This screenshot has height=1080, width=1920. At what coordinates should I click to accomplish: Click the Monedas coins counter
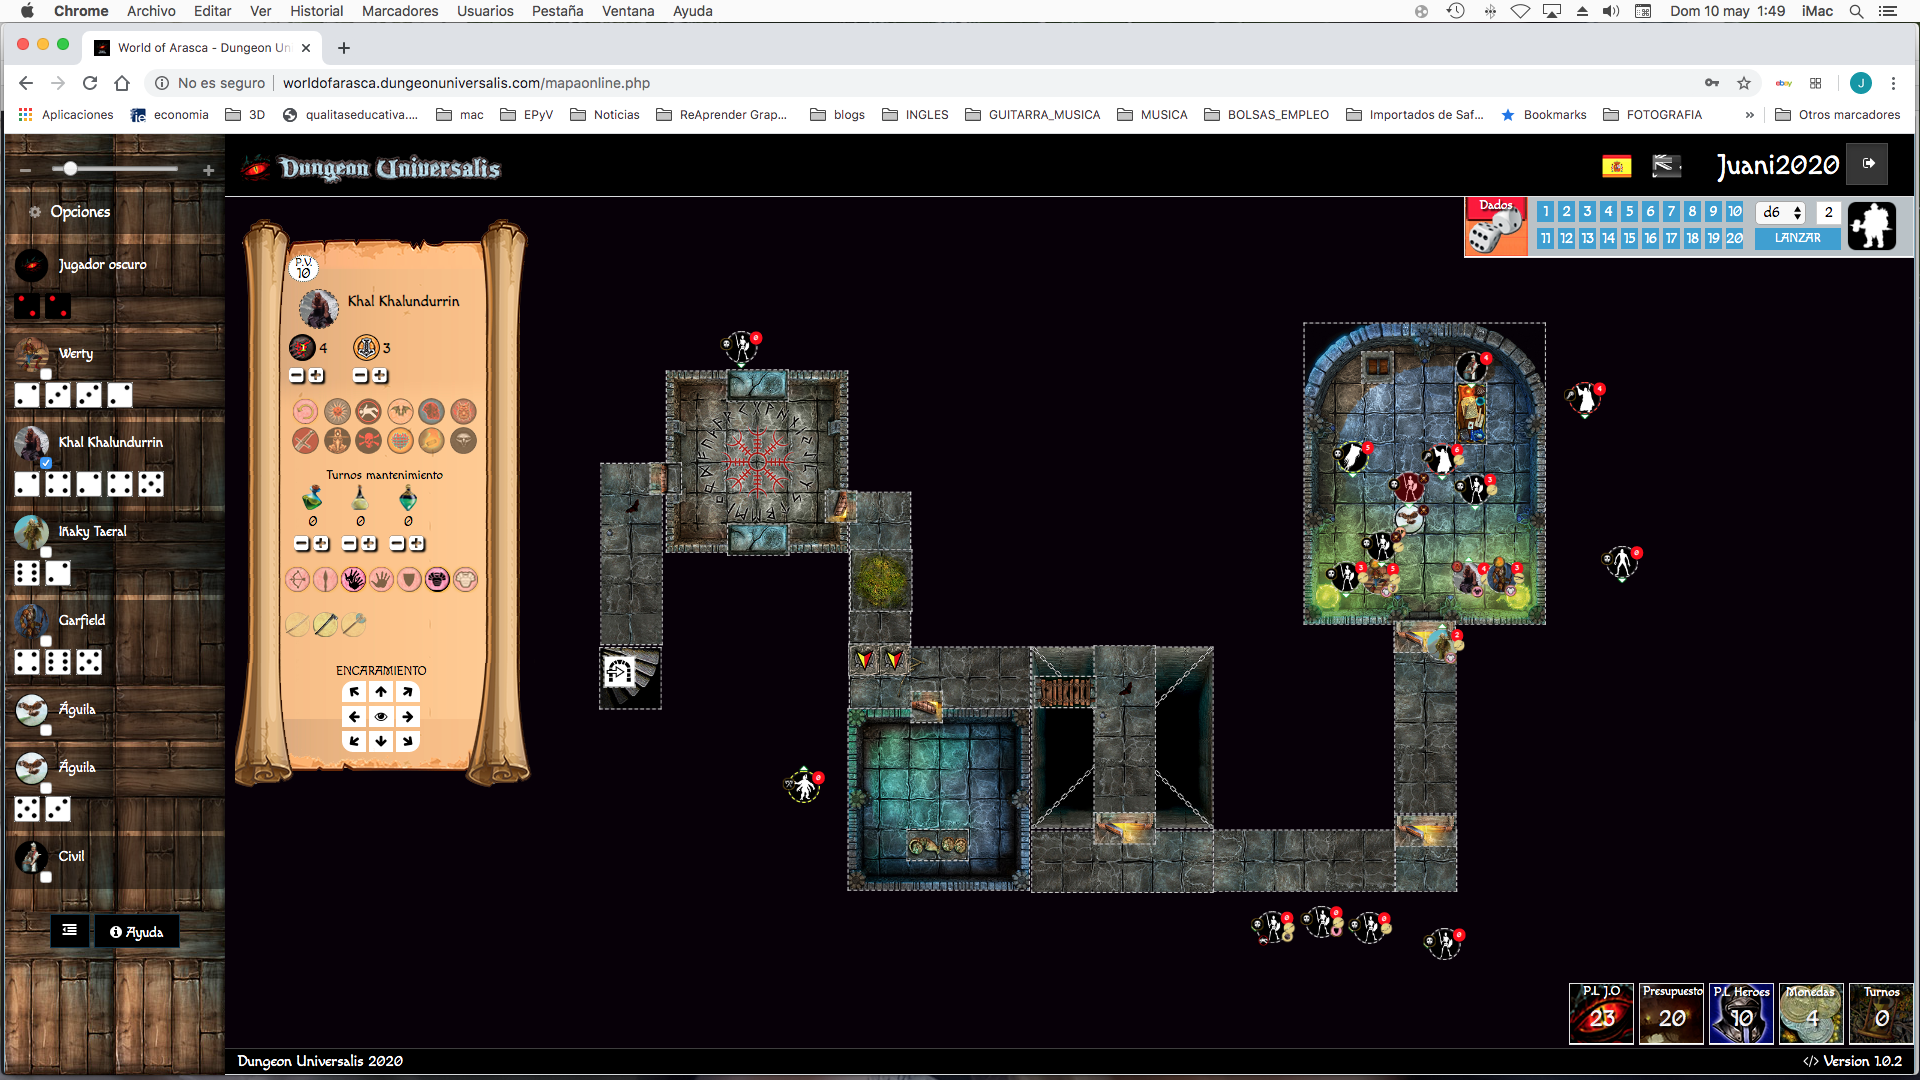click(x=1811, y=1013)
